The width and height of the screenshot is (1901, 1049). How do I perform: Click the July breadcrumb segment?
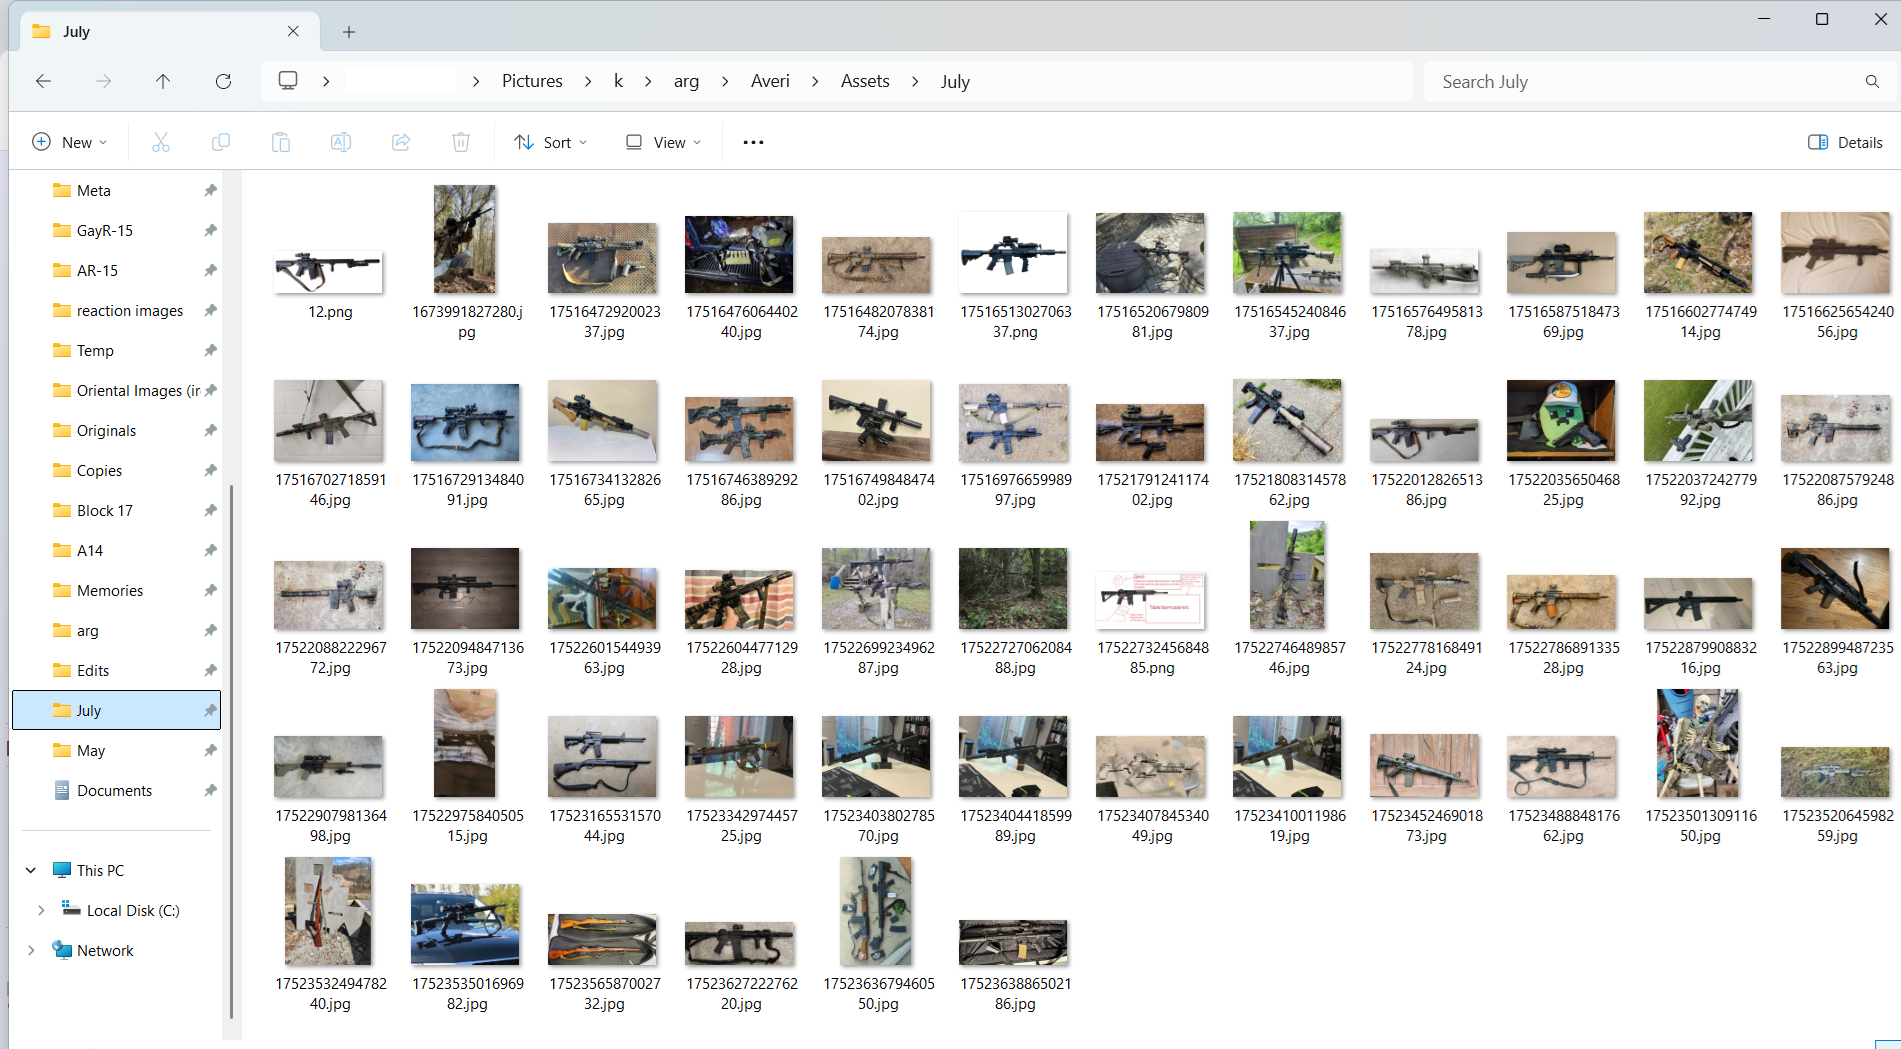pyautogui.click(x=955, y=81)
